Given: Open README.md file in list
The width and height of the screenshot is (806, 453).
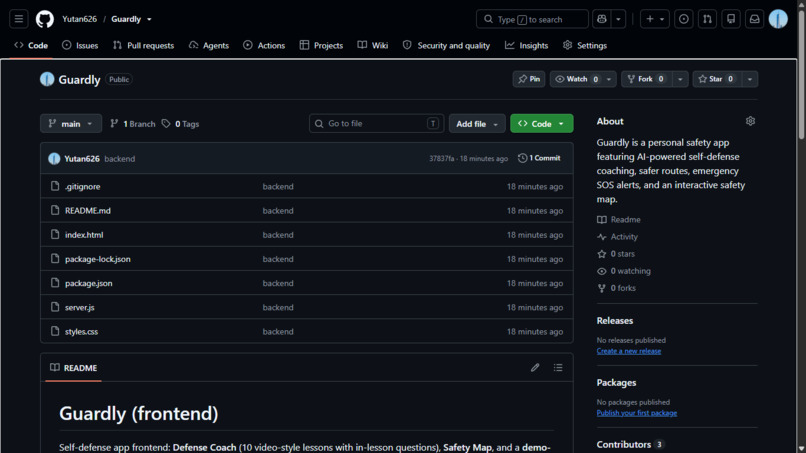Looking at the screenshot, I should coord(88,210).
